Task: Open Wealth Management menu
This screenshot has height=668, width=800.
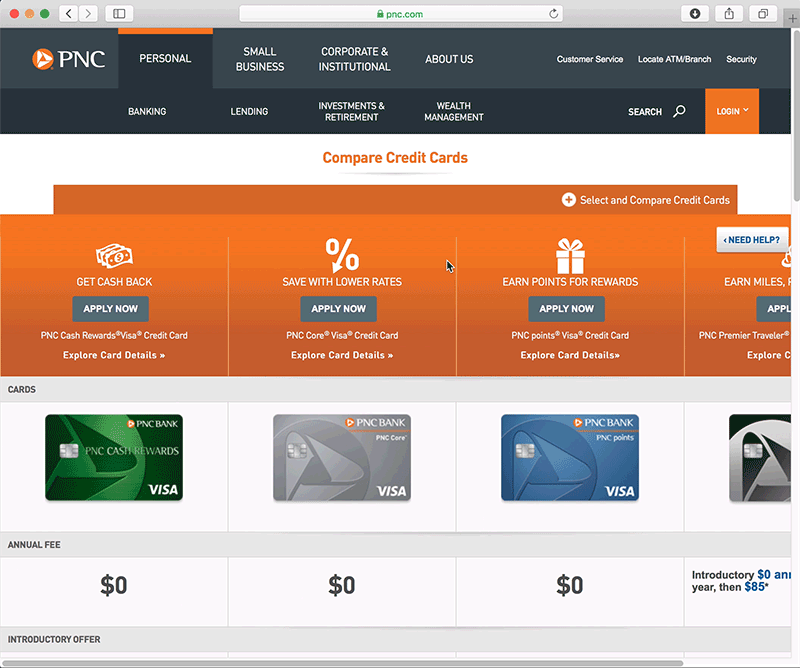Action: click(x=454, y=111)
